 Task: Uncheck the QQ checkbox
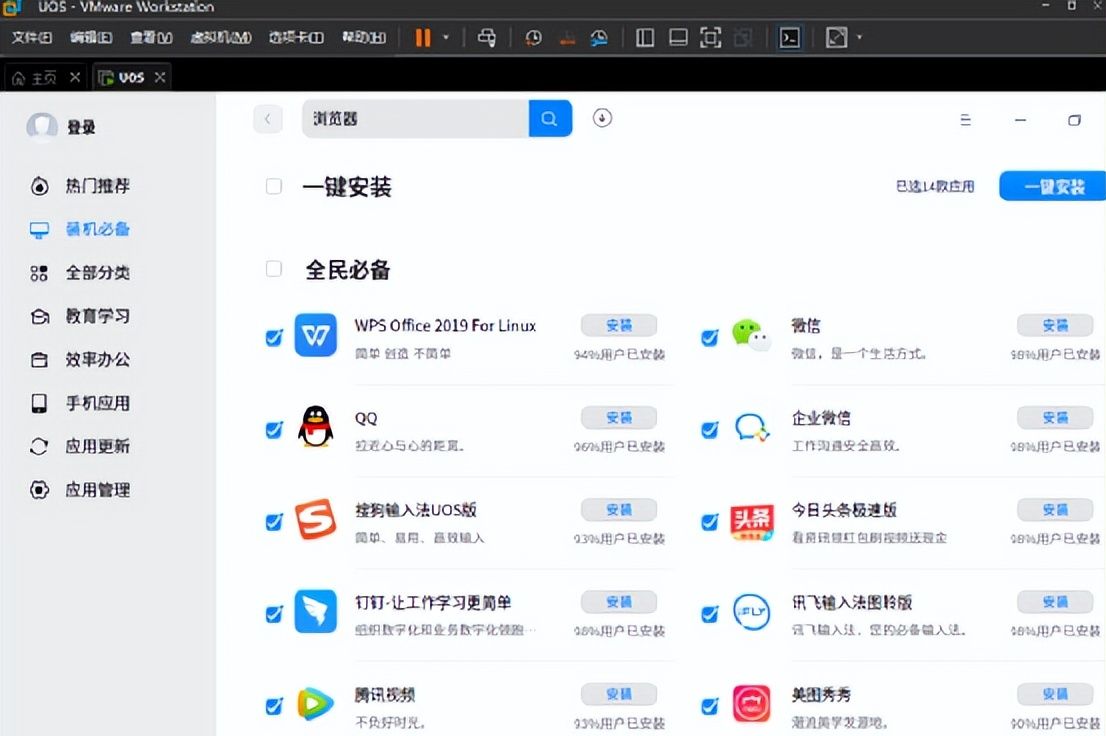[x=274, y=430]
